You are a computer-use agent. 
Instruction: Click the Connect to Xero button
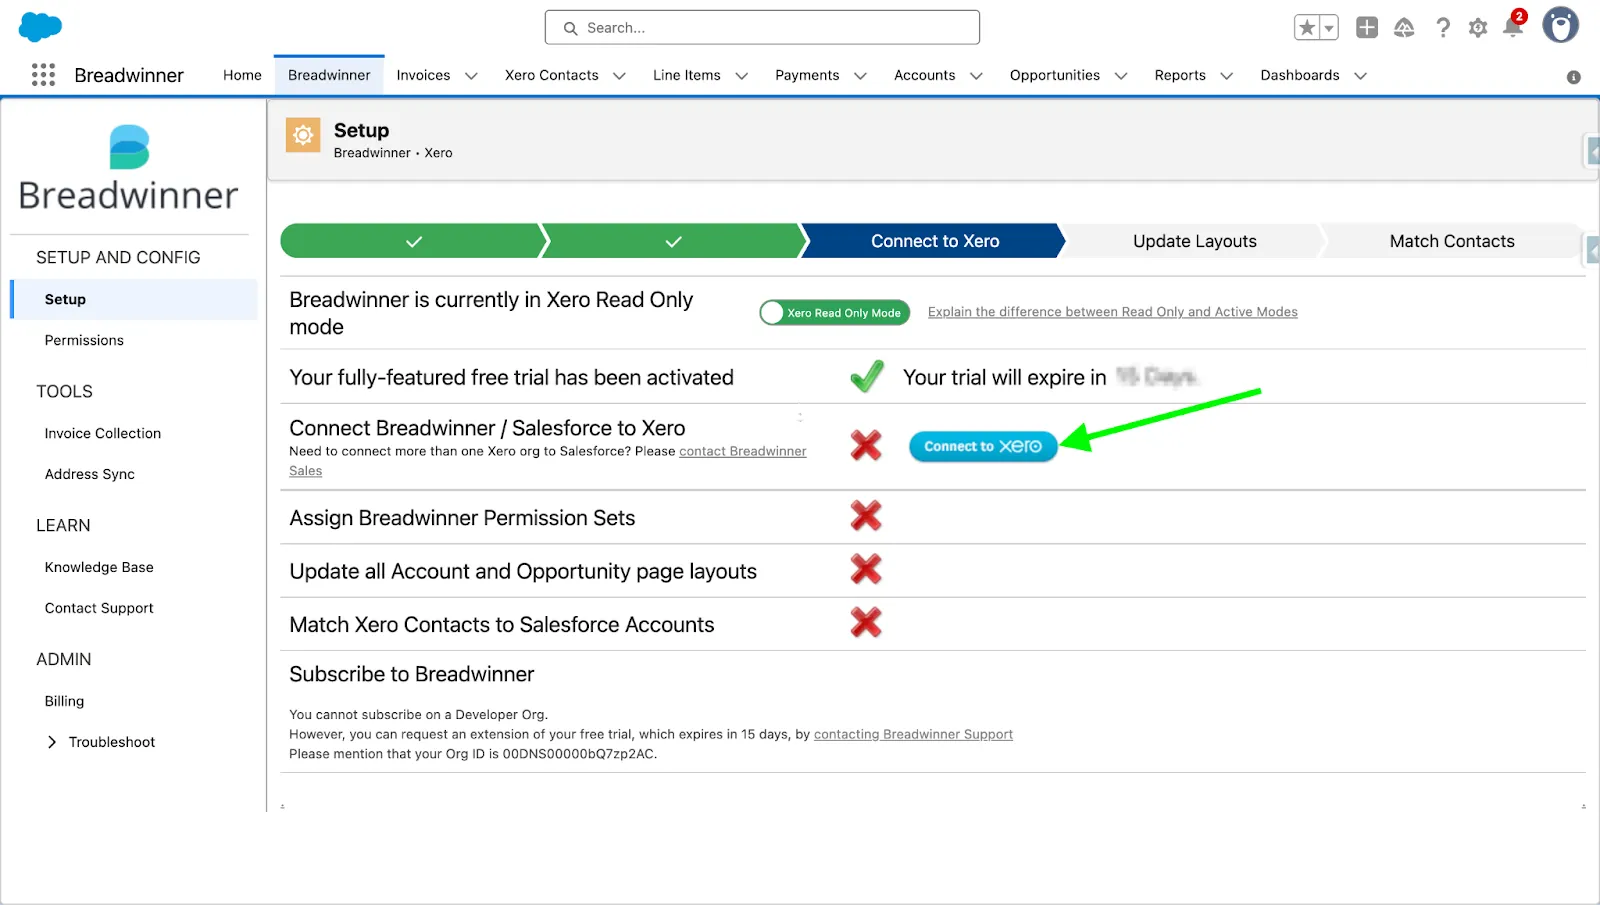point(983,446)
